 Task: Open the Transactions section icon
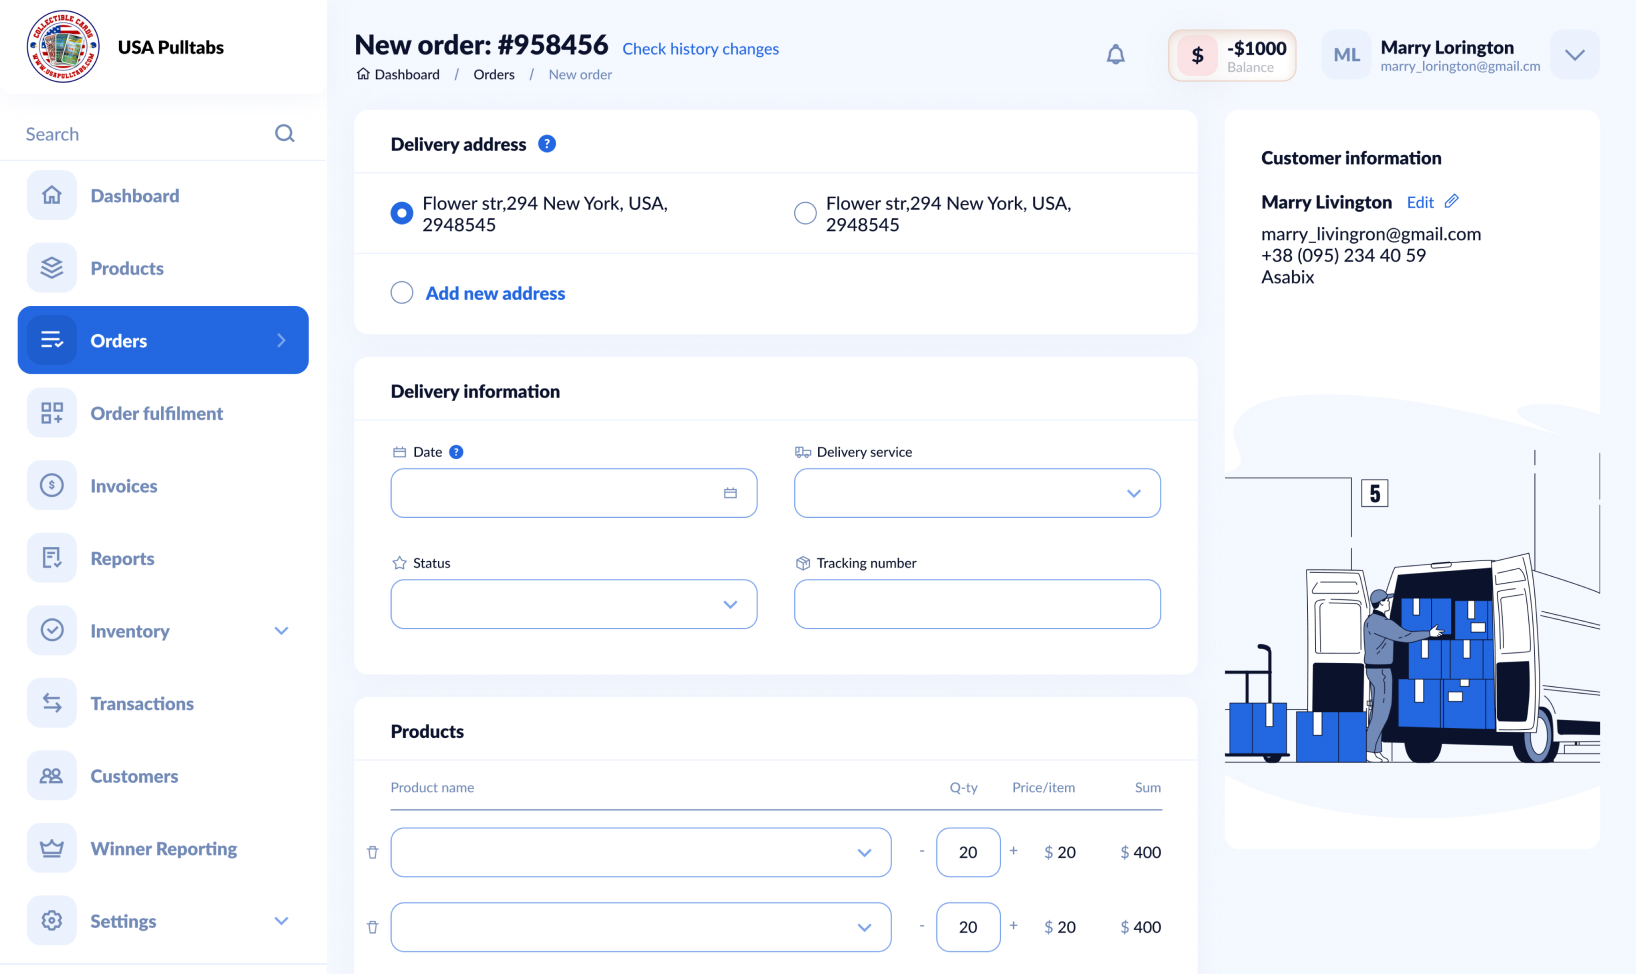(x=51, y=703)
